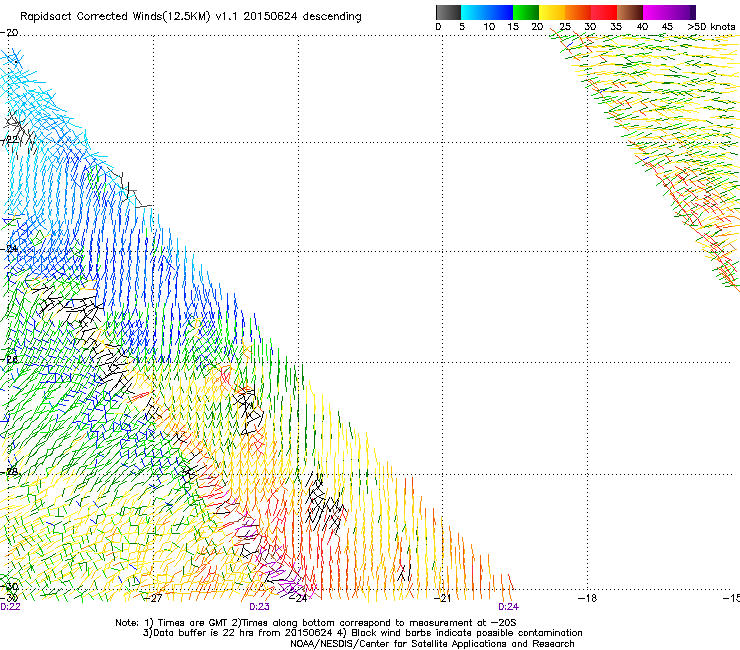Click the 'Note: 1) Times are GMT' line
This screenshot has width=740, height=650.
pyautogui.click(x=316, y=623)
